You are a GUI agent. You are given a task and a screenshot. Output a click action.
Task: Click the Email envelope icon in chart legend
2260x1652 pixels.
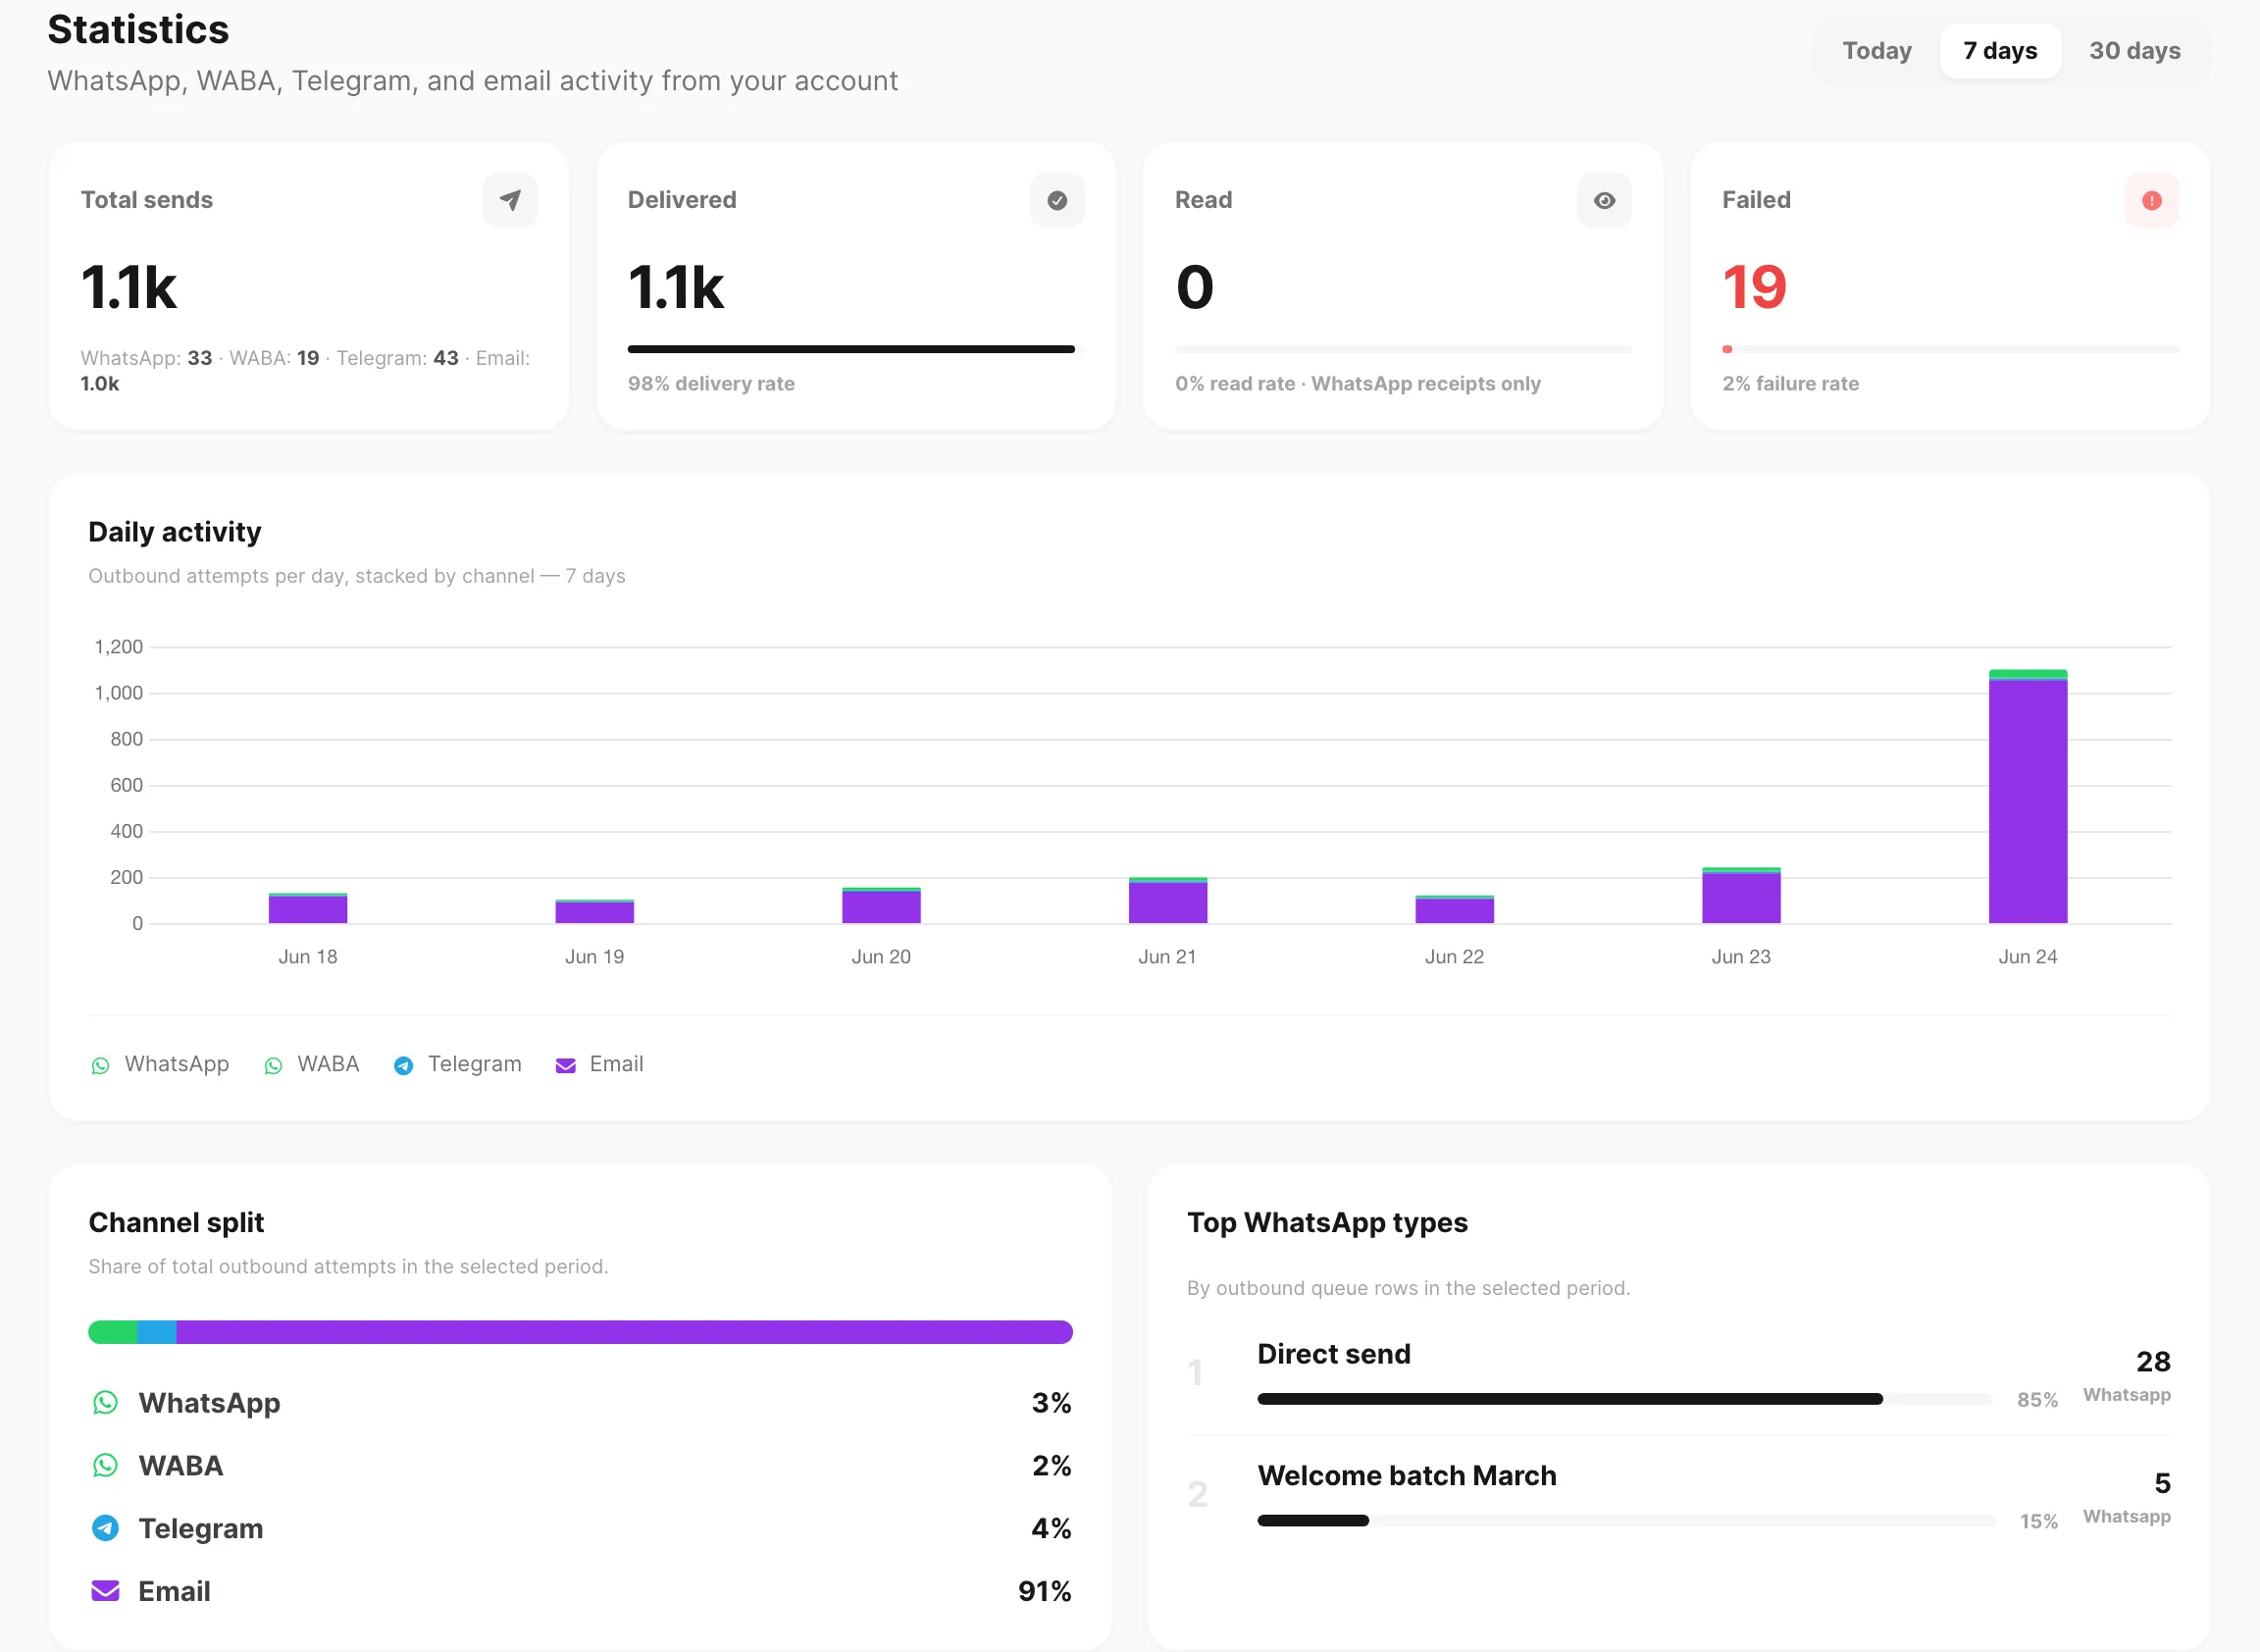tap(565, 1065)
